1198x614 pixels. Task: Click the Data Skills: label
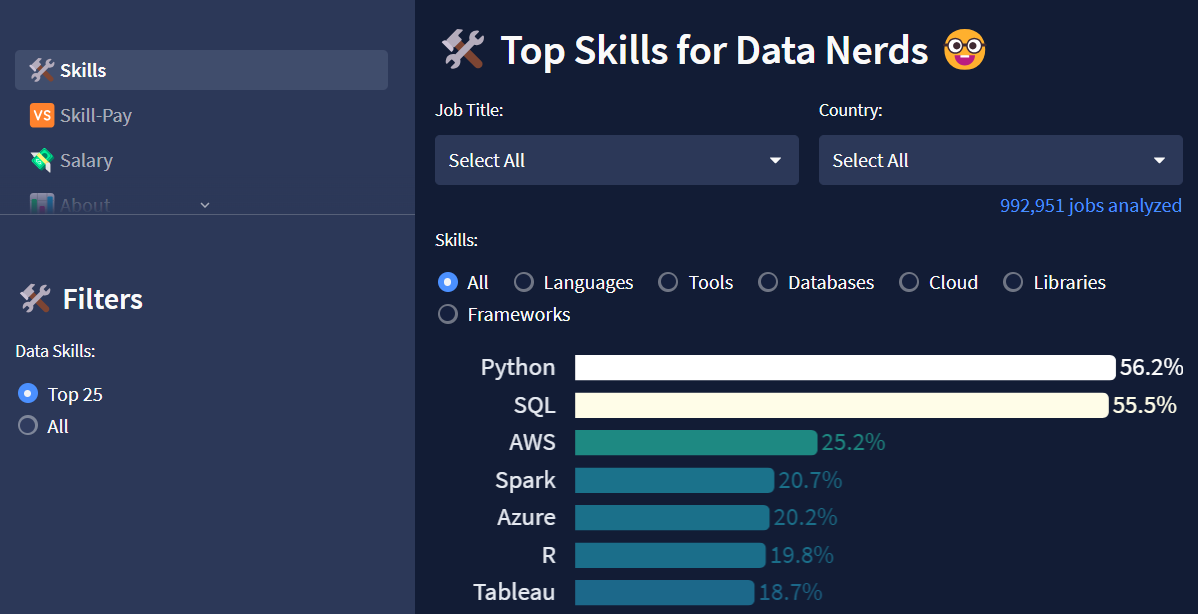point(55,351)
